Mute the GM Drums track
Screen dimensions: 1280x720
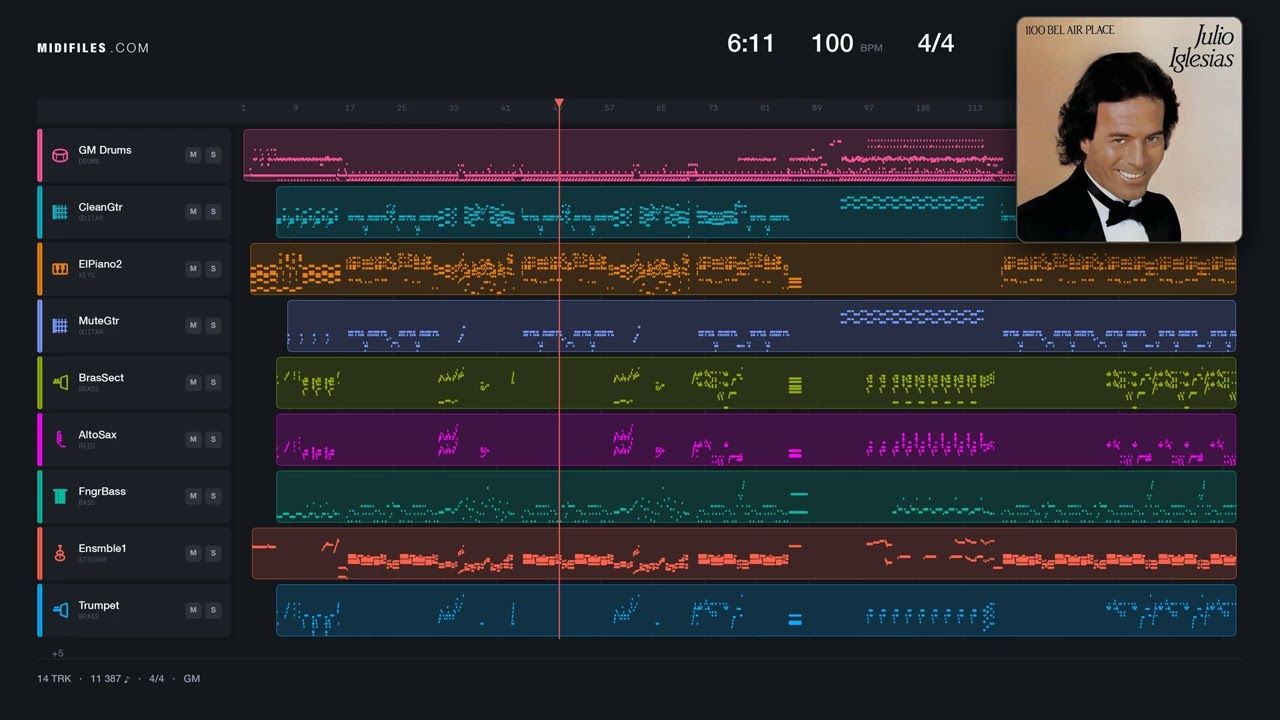click(193, 155)
